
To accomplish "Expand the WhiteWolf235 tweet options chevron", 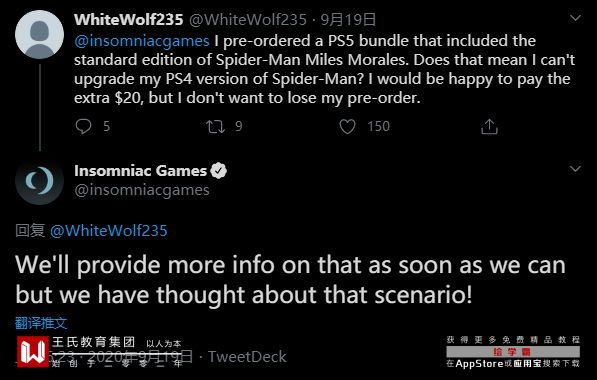I will 575,18.
